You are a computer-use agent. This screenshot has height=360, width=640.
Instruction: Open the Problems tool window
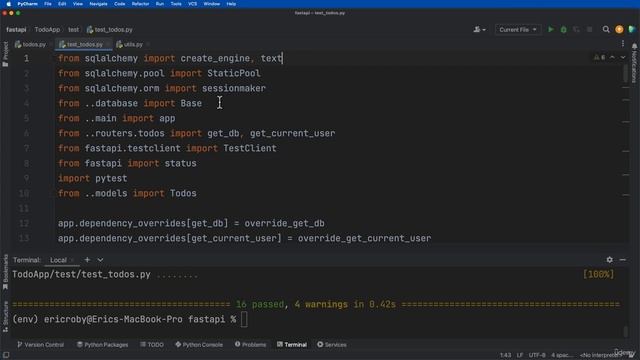[250, 344]
